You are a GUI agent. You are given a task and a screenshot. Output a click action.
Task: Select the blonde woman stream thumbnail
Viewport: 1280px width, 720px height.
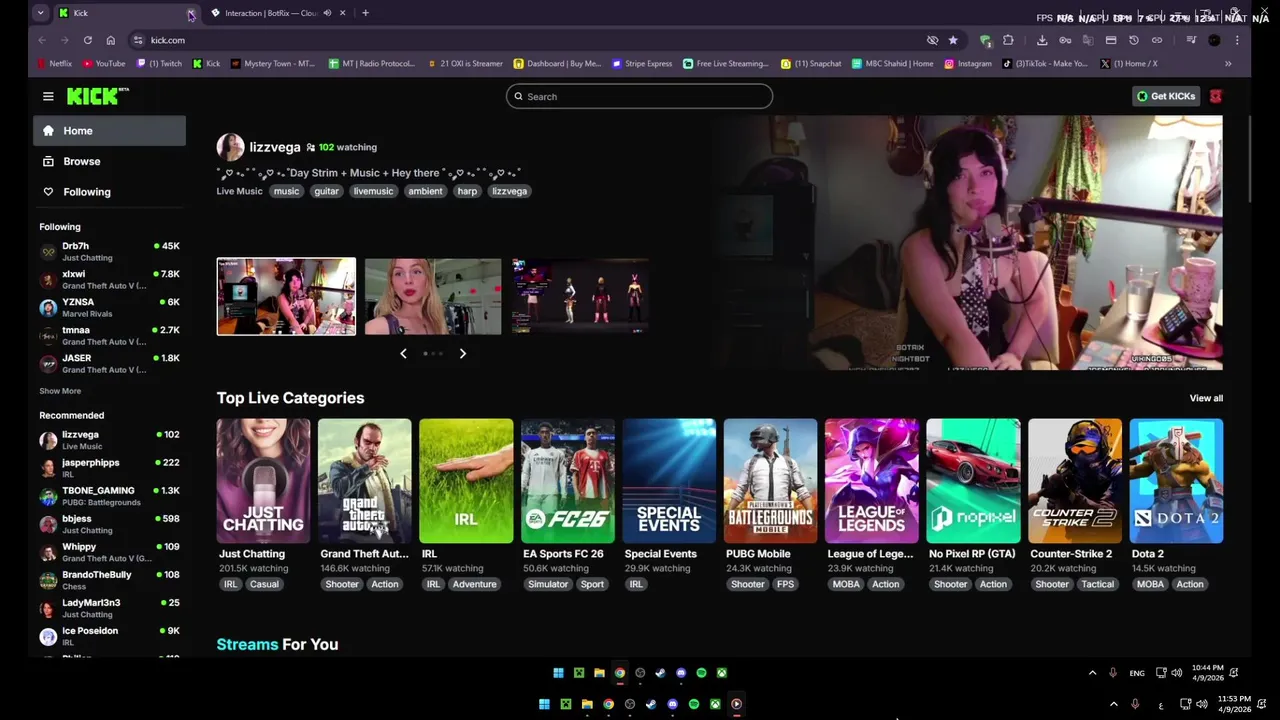tap(433, 296)
